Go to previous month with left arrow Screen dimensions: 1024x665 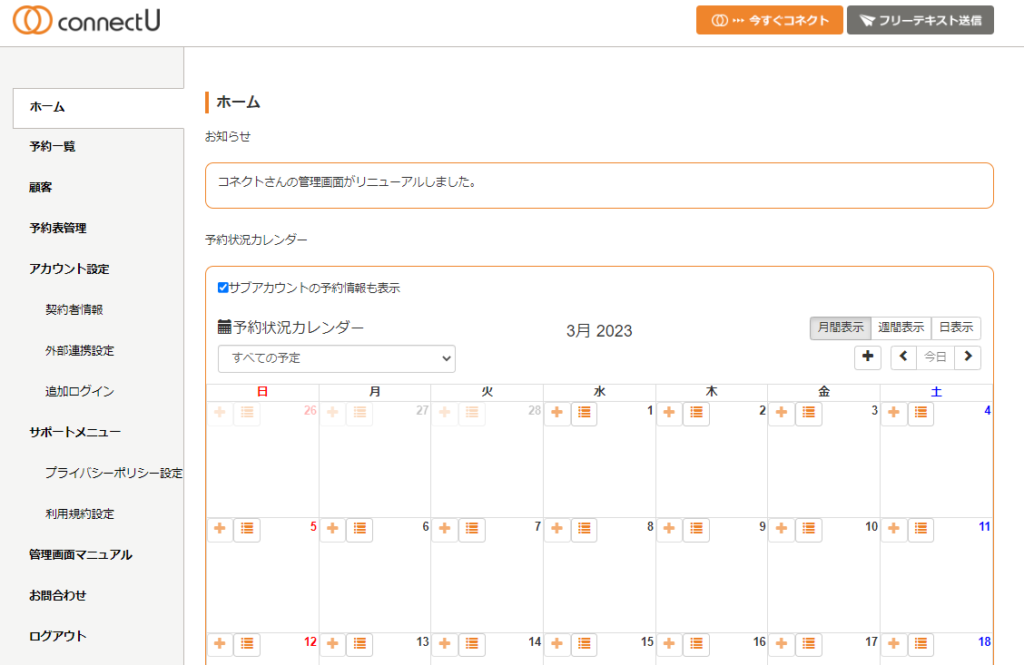904,357
